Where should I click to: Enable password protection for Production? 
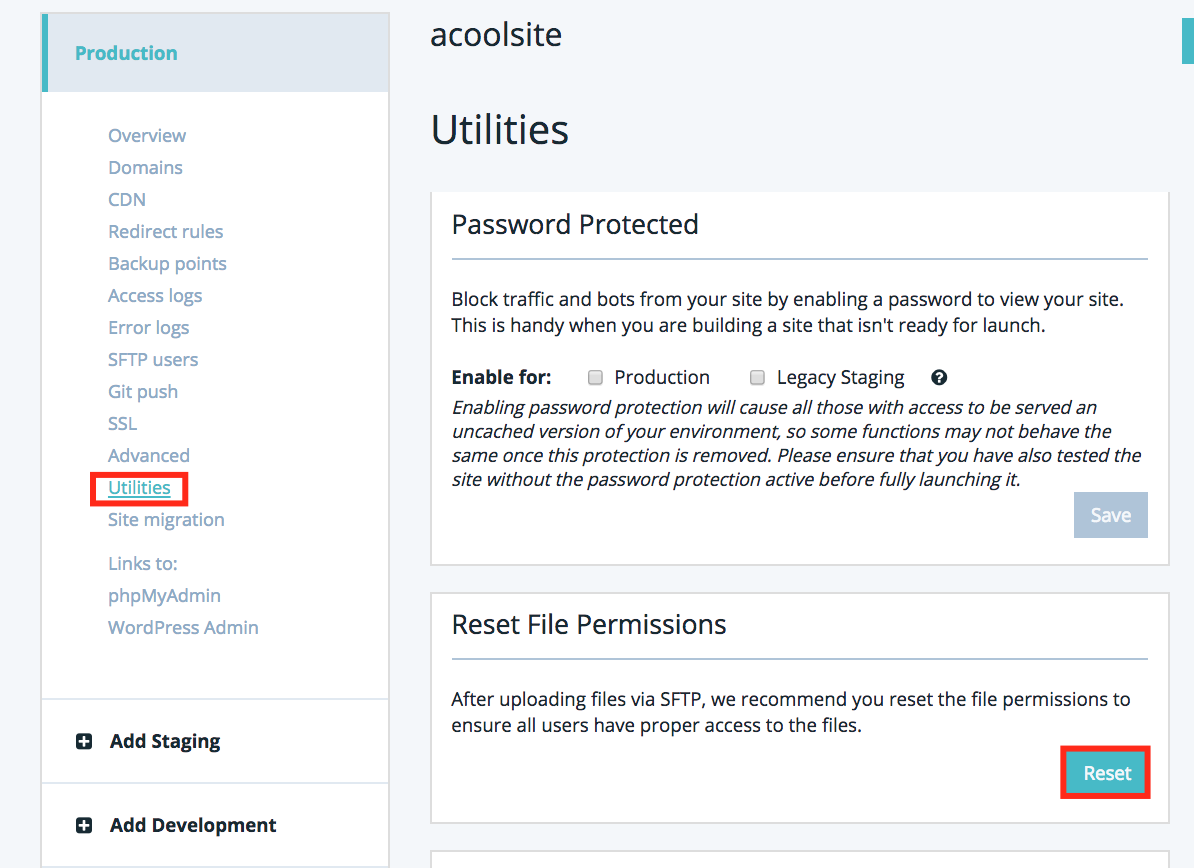596,378
